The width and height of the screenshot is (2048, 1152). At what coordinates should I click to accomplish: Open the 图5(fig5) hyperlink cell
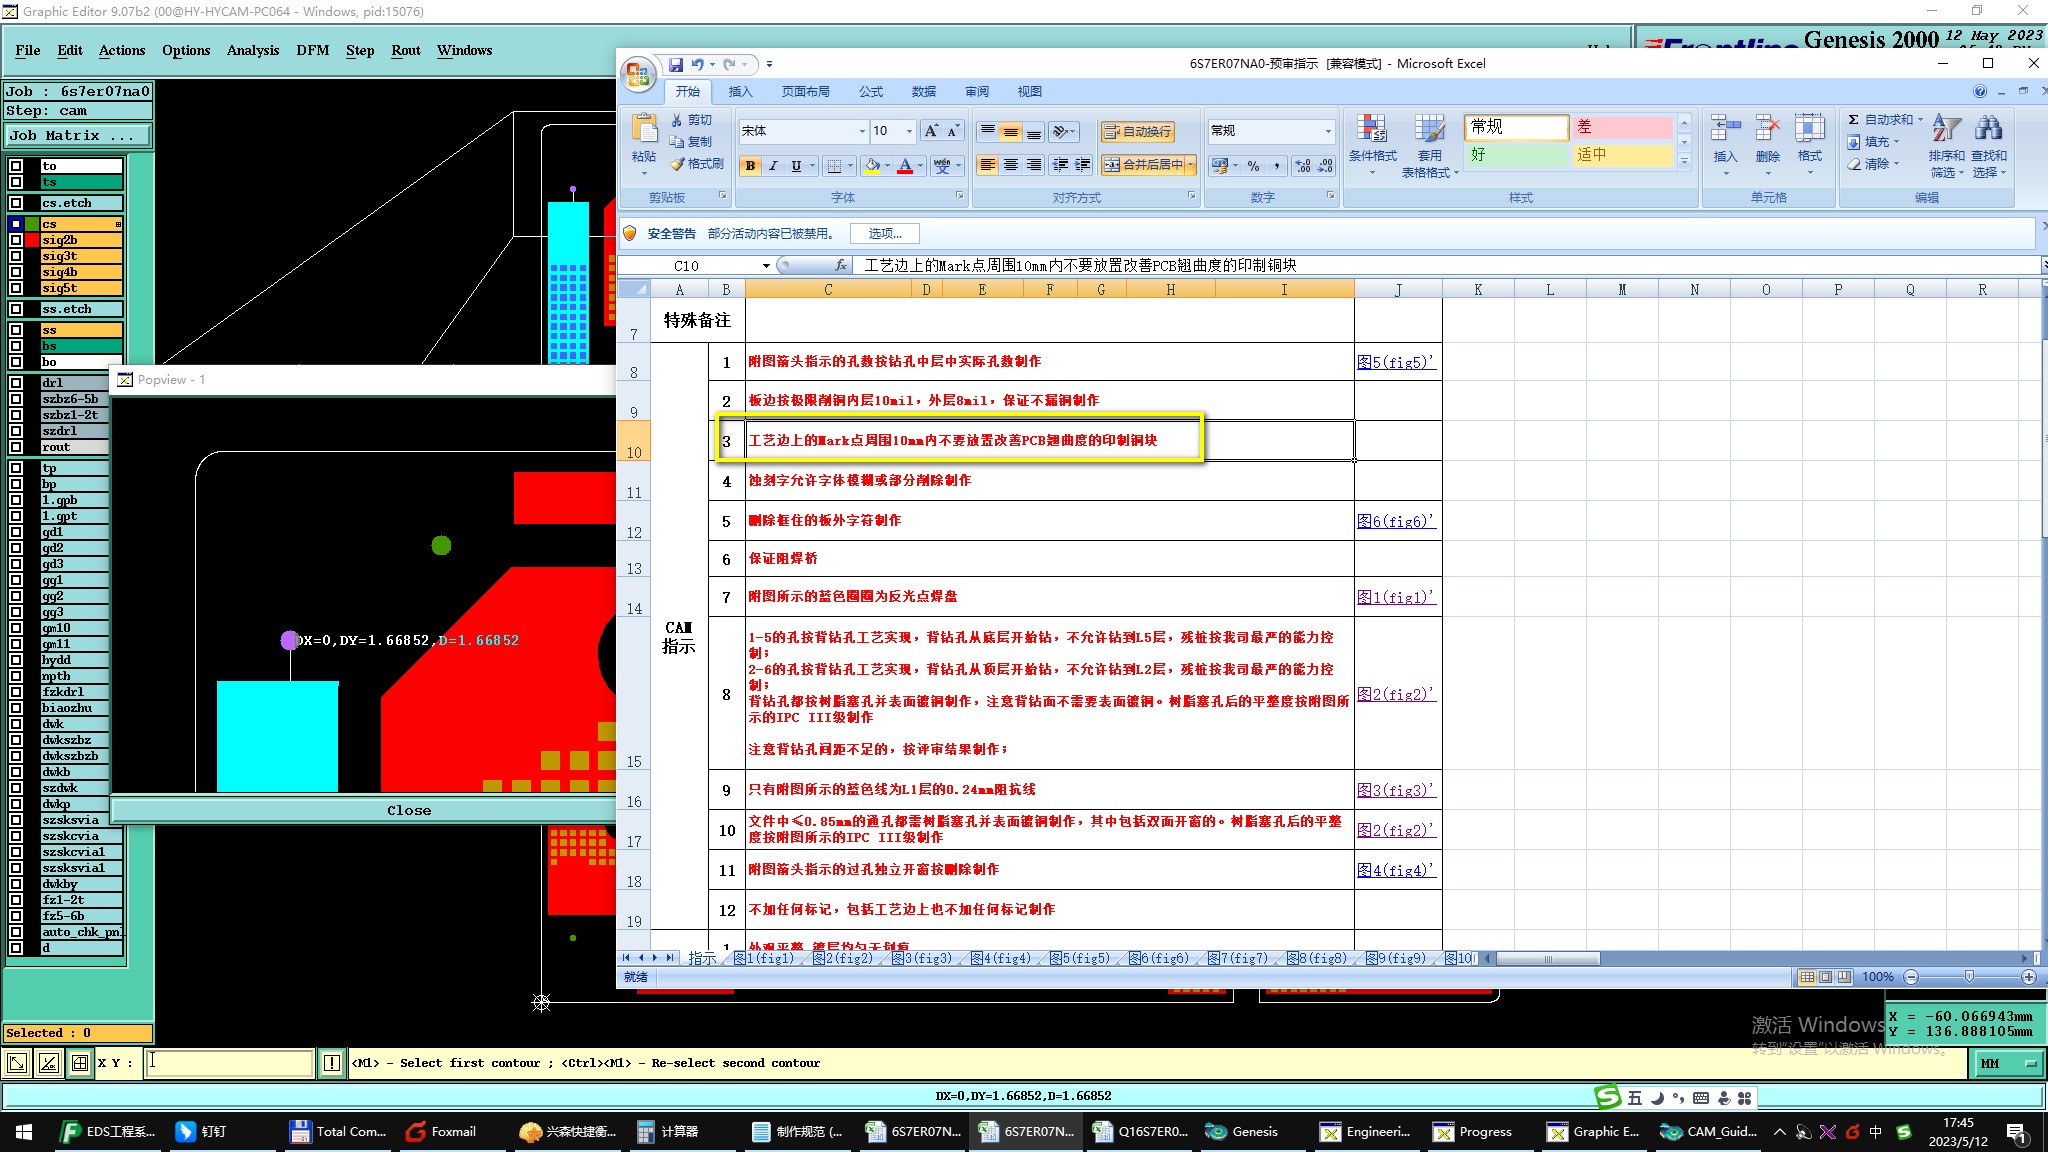tap(1395, 362)
